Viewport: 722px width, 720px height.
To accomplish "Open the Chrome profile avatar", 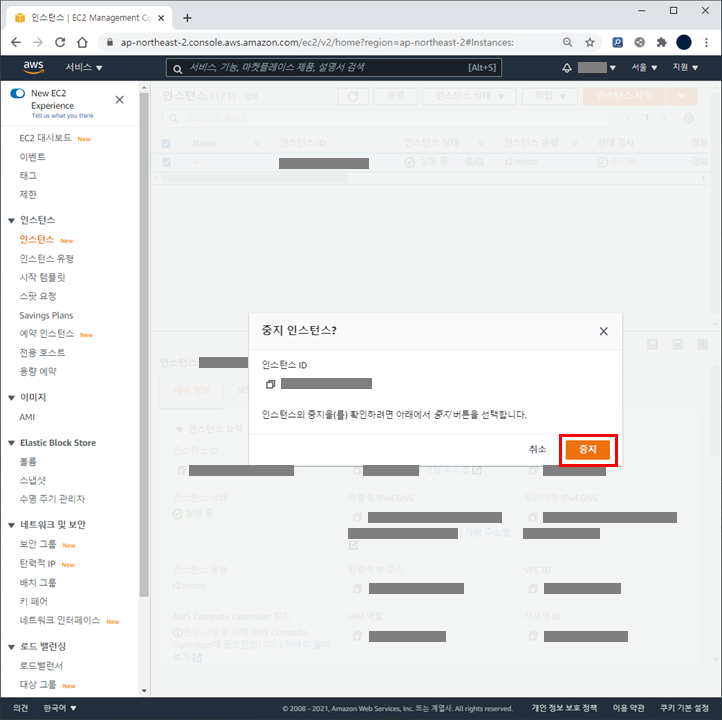I will (684, 42).
